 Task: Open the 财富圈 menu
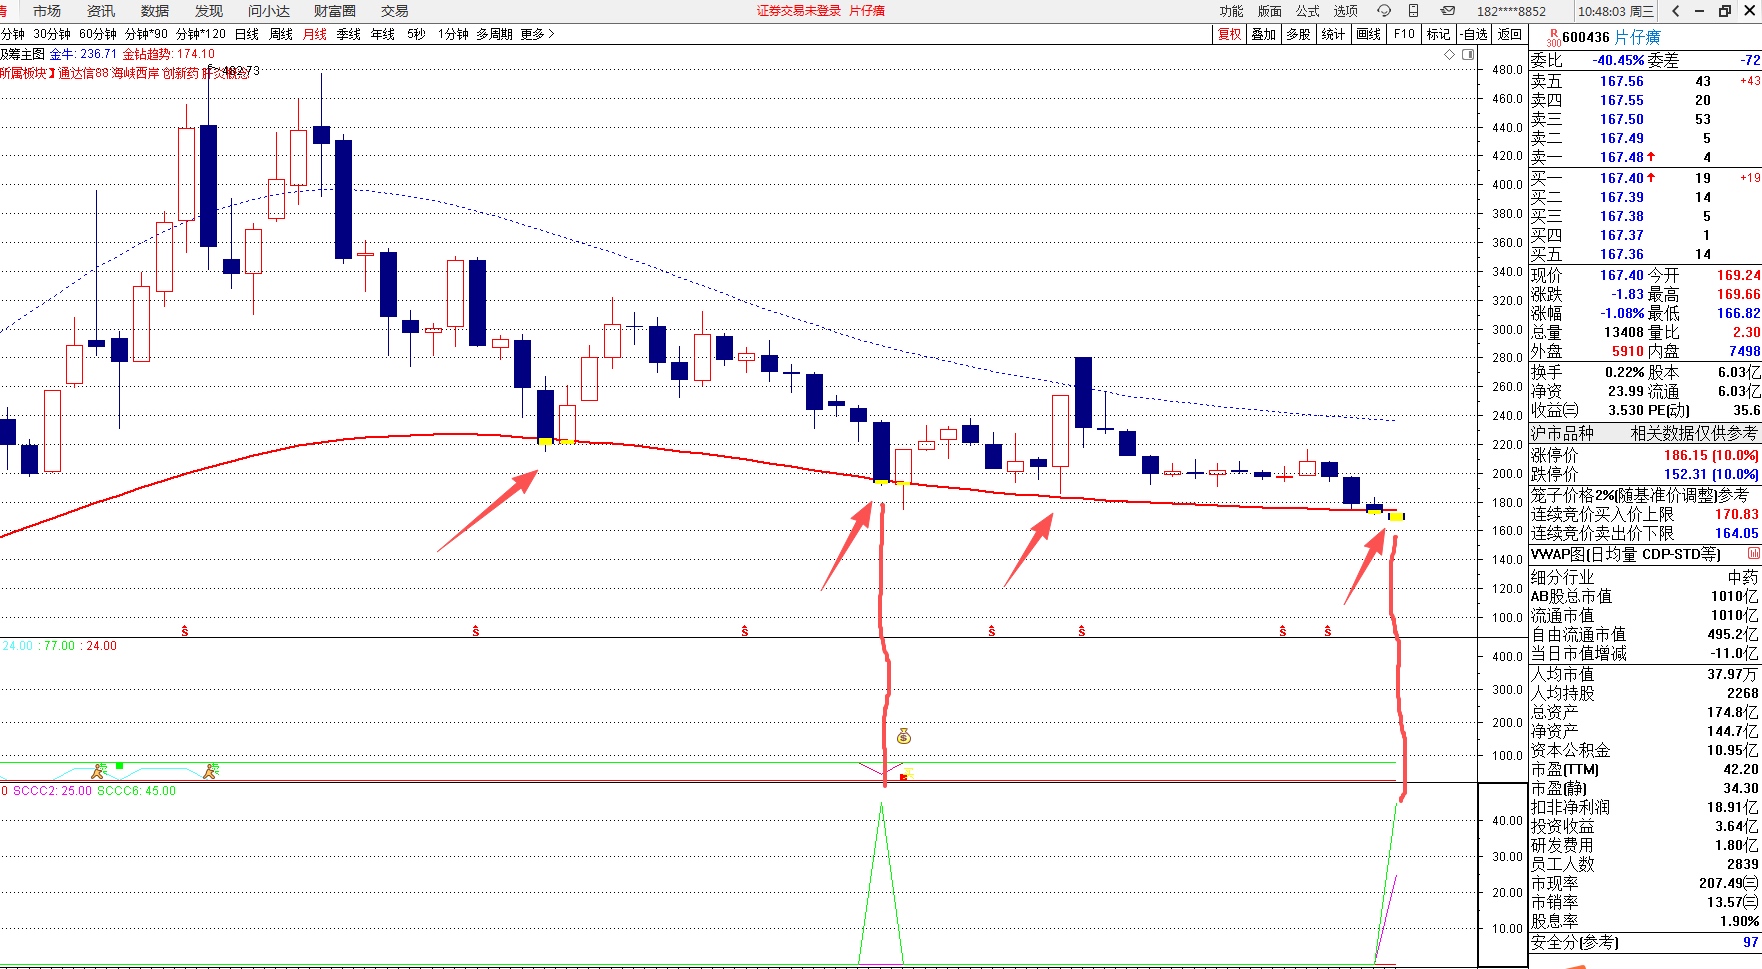[335, 11]
